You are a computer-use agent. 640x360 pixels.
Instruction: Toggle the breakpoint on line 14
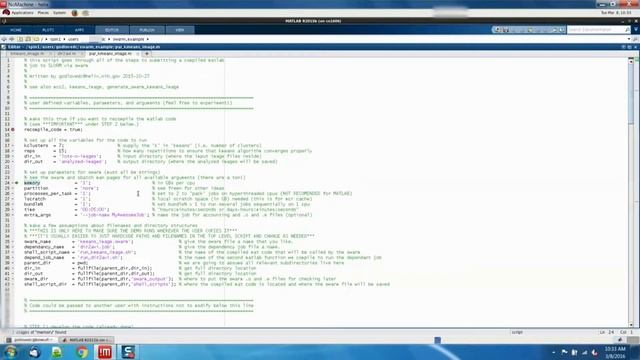click(13, 129)
